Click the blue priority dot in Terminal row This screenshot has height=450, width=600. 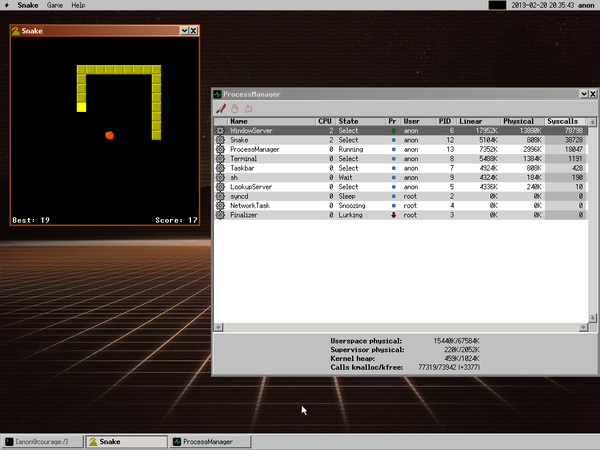(x=393, y=159)
